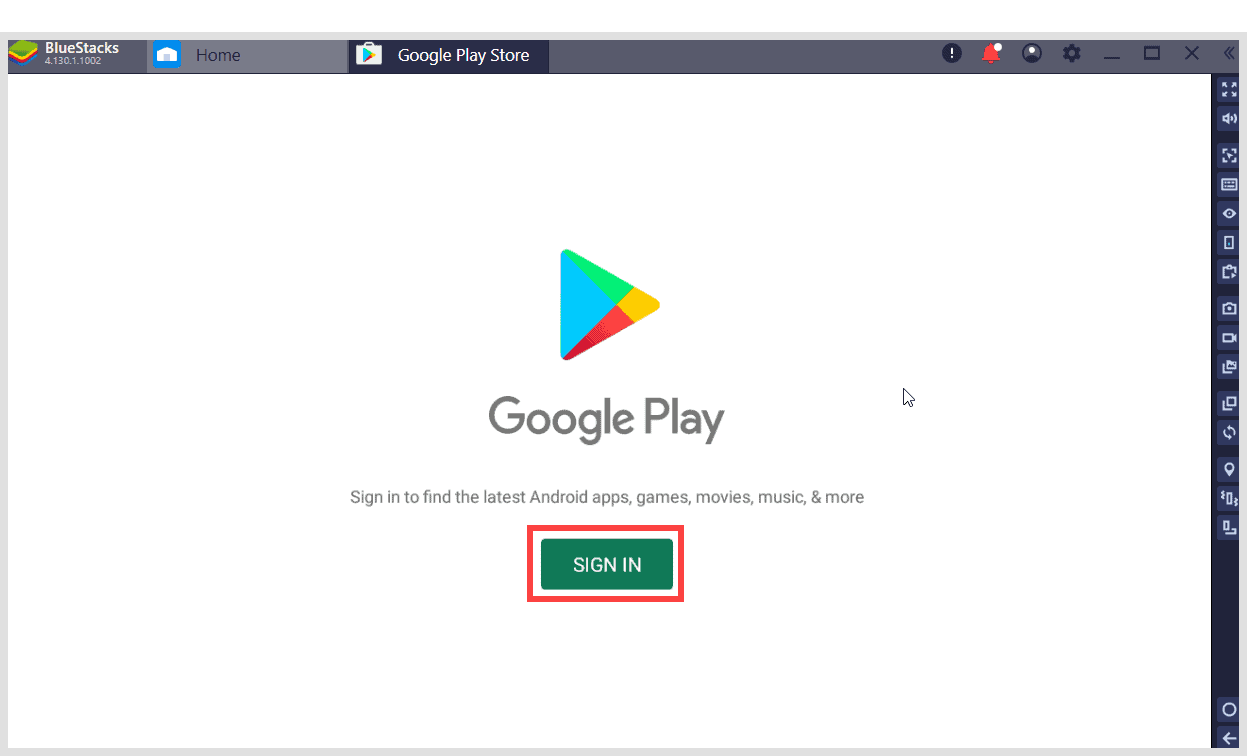Screen dimensions: 1247x756
Task: Click the Home tab house icon
Action: pyautogui.click(x=168, y=55)
